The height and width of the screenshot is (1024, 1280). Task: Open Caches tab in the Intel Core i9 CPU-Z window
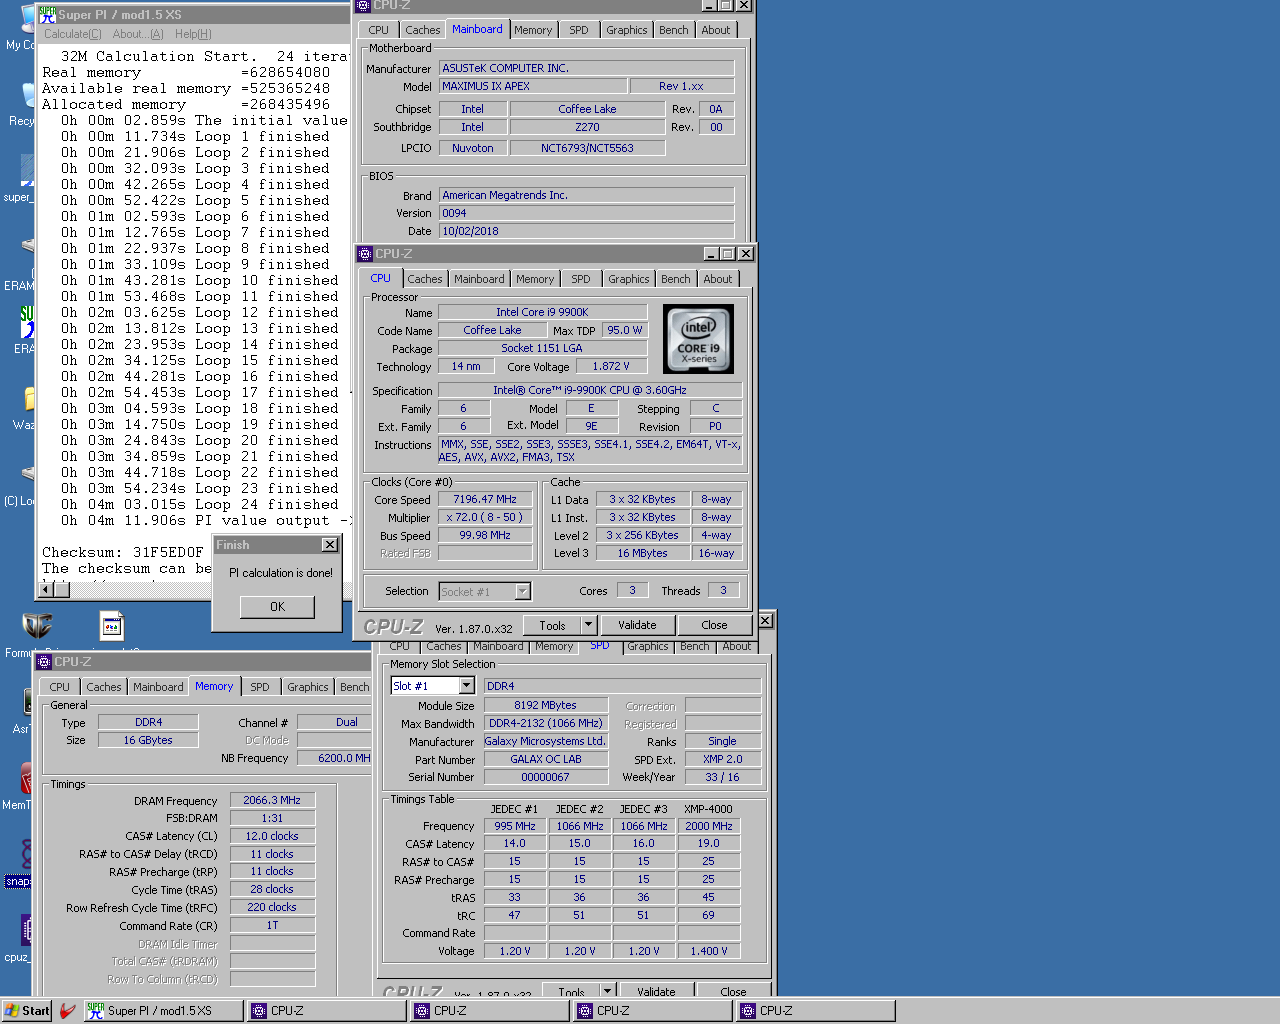point(425,279)
